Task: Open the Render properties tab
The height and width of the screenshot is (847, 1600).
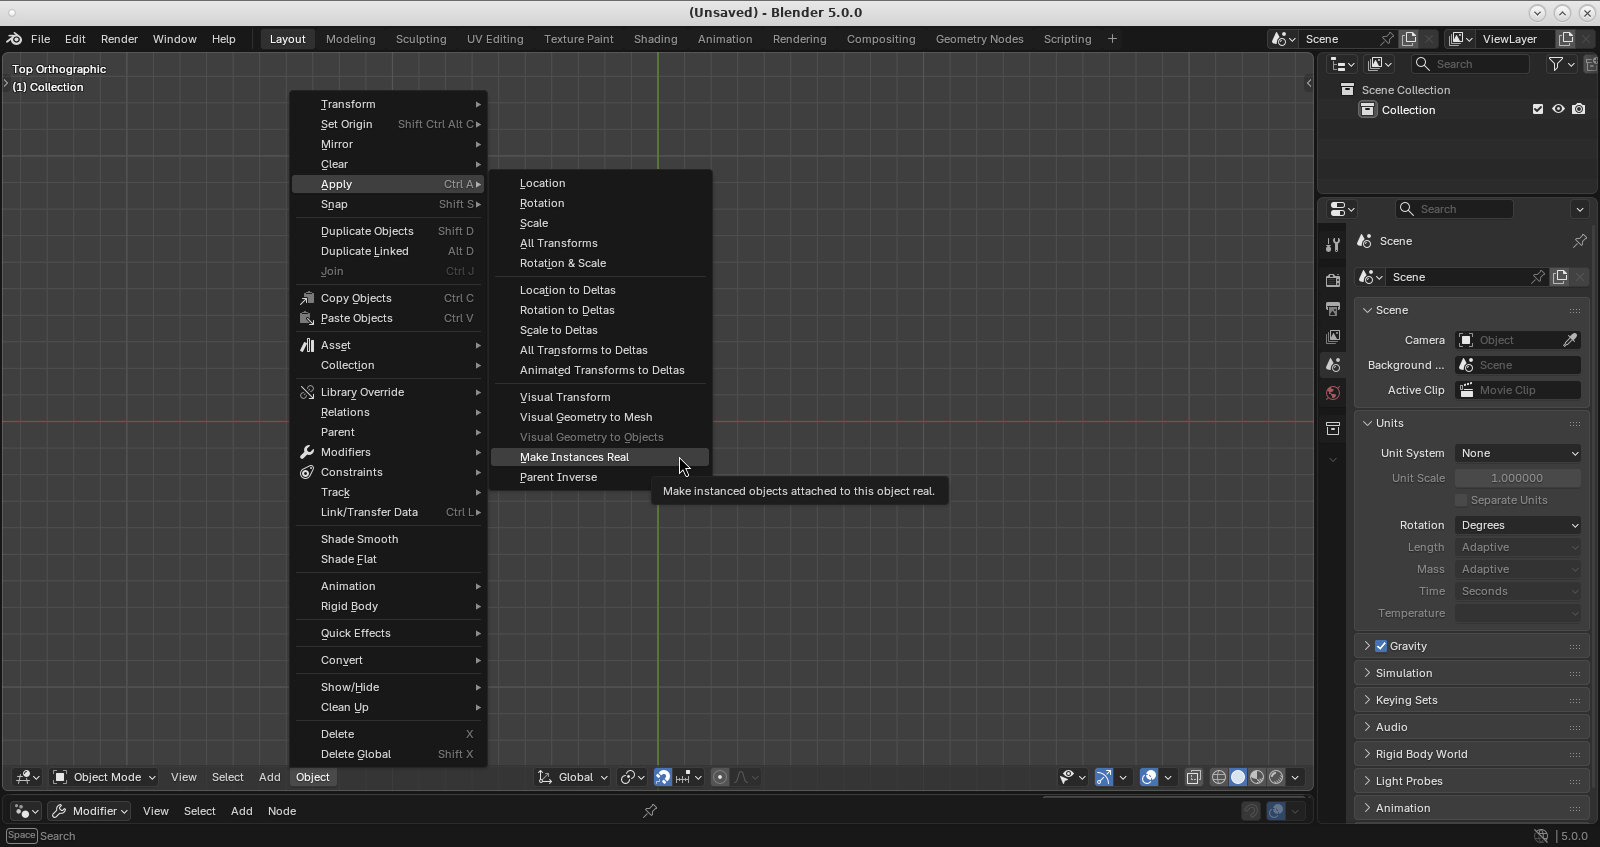Action: (1332, 281)
